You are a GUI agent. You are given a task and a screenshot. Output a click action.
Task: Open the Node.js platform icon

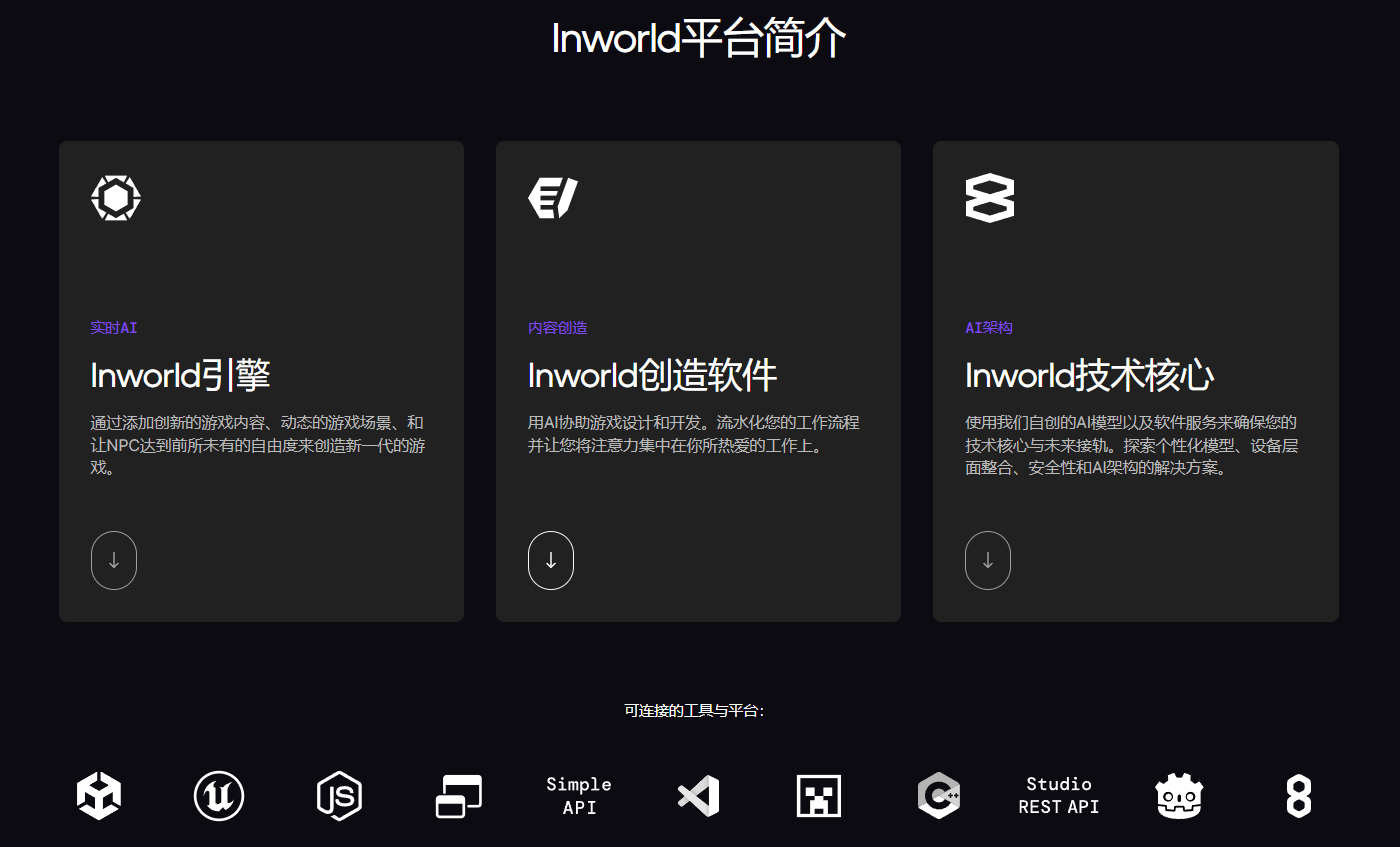338,796
